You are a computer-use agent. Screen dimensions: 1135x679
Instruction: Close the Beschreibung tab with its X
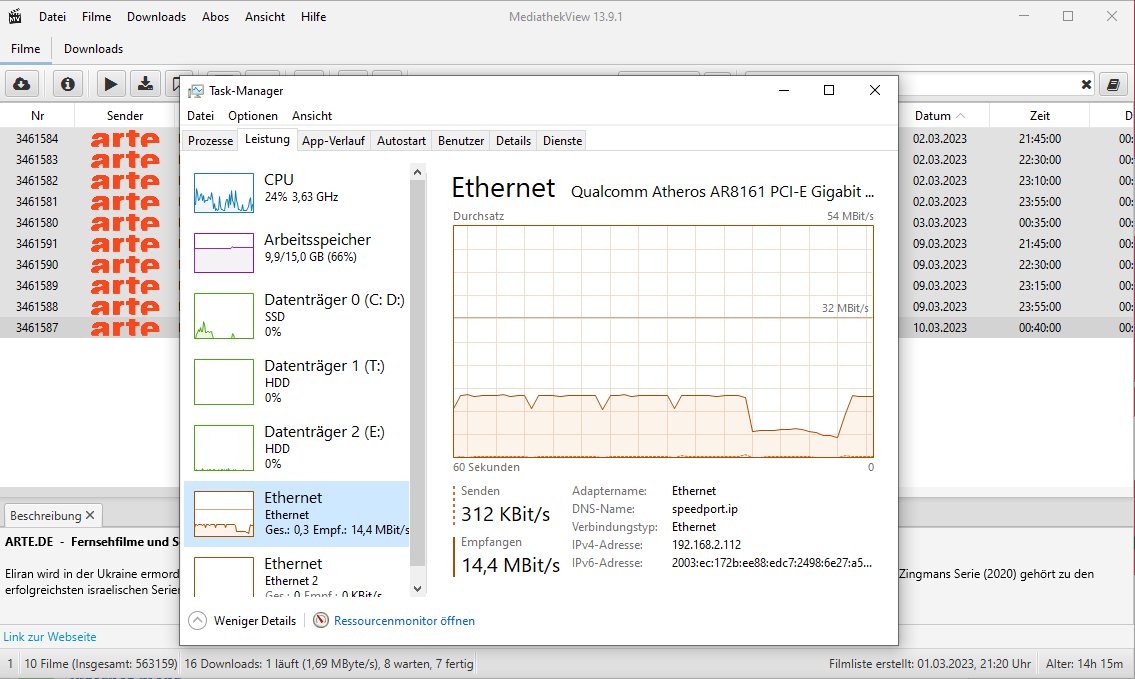(90, 515)
